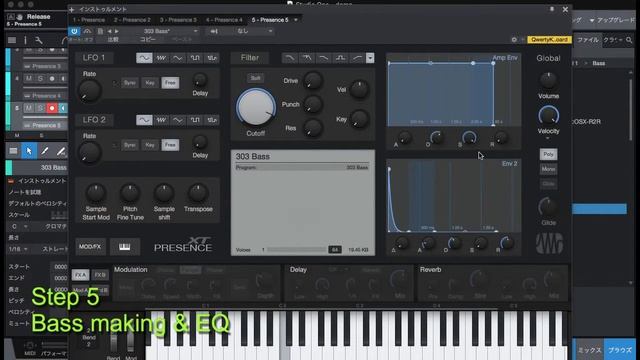Select random sample-and-hold waveform for LFO 2
The image size is (640, 360).
(x=212, y=120)
